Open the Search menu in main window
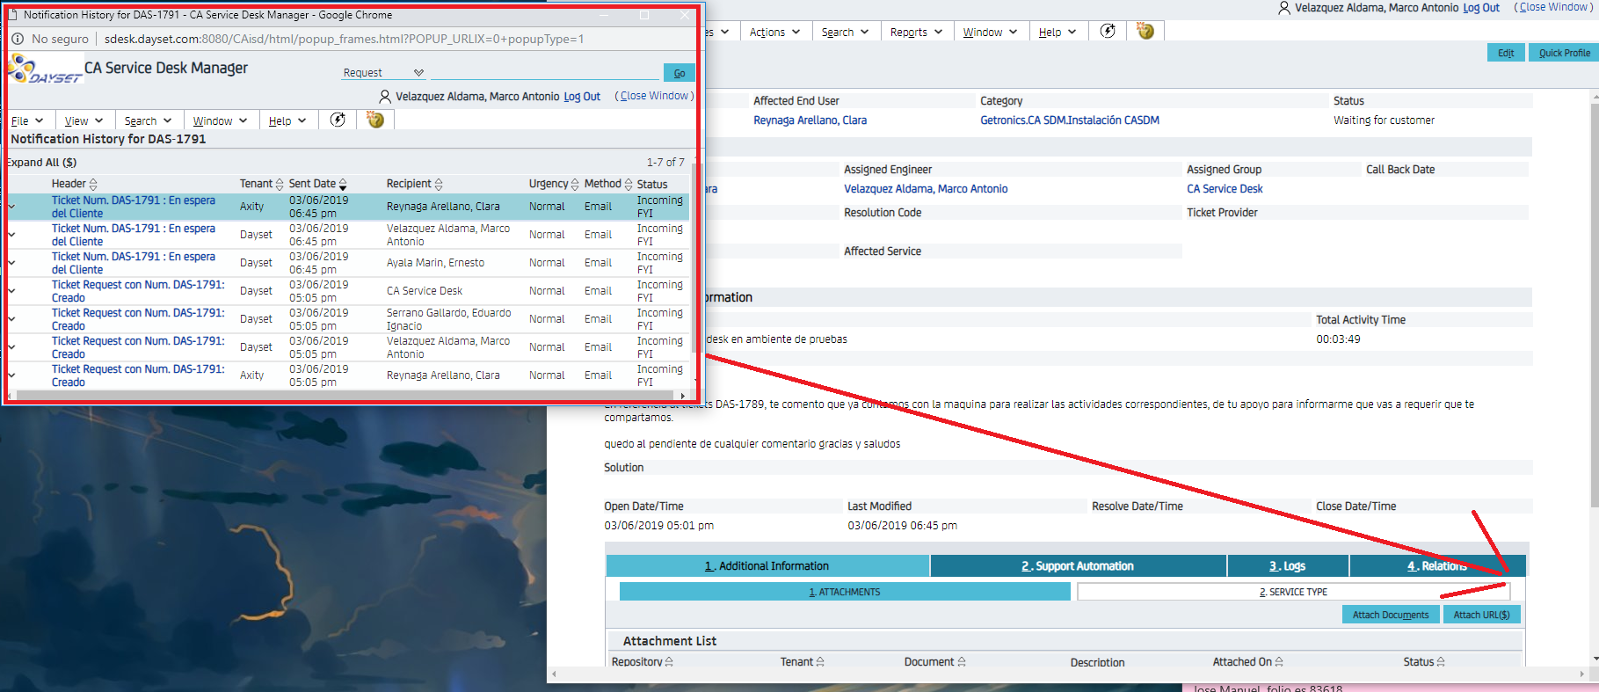 click(845, 32)
